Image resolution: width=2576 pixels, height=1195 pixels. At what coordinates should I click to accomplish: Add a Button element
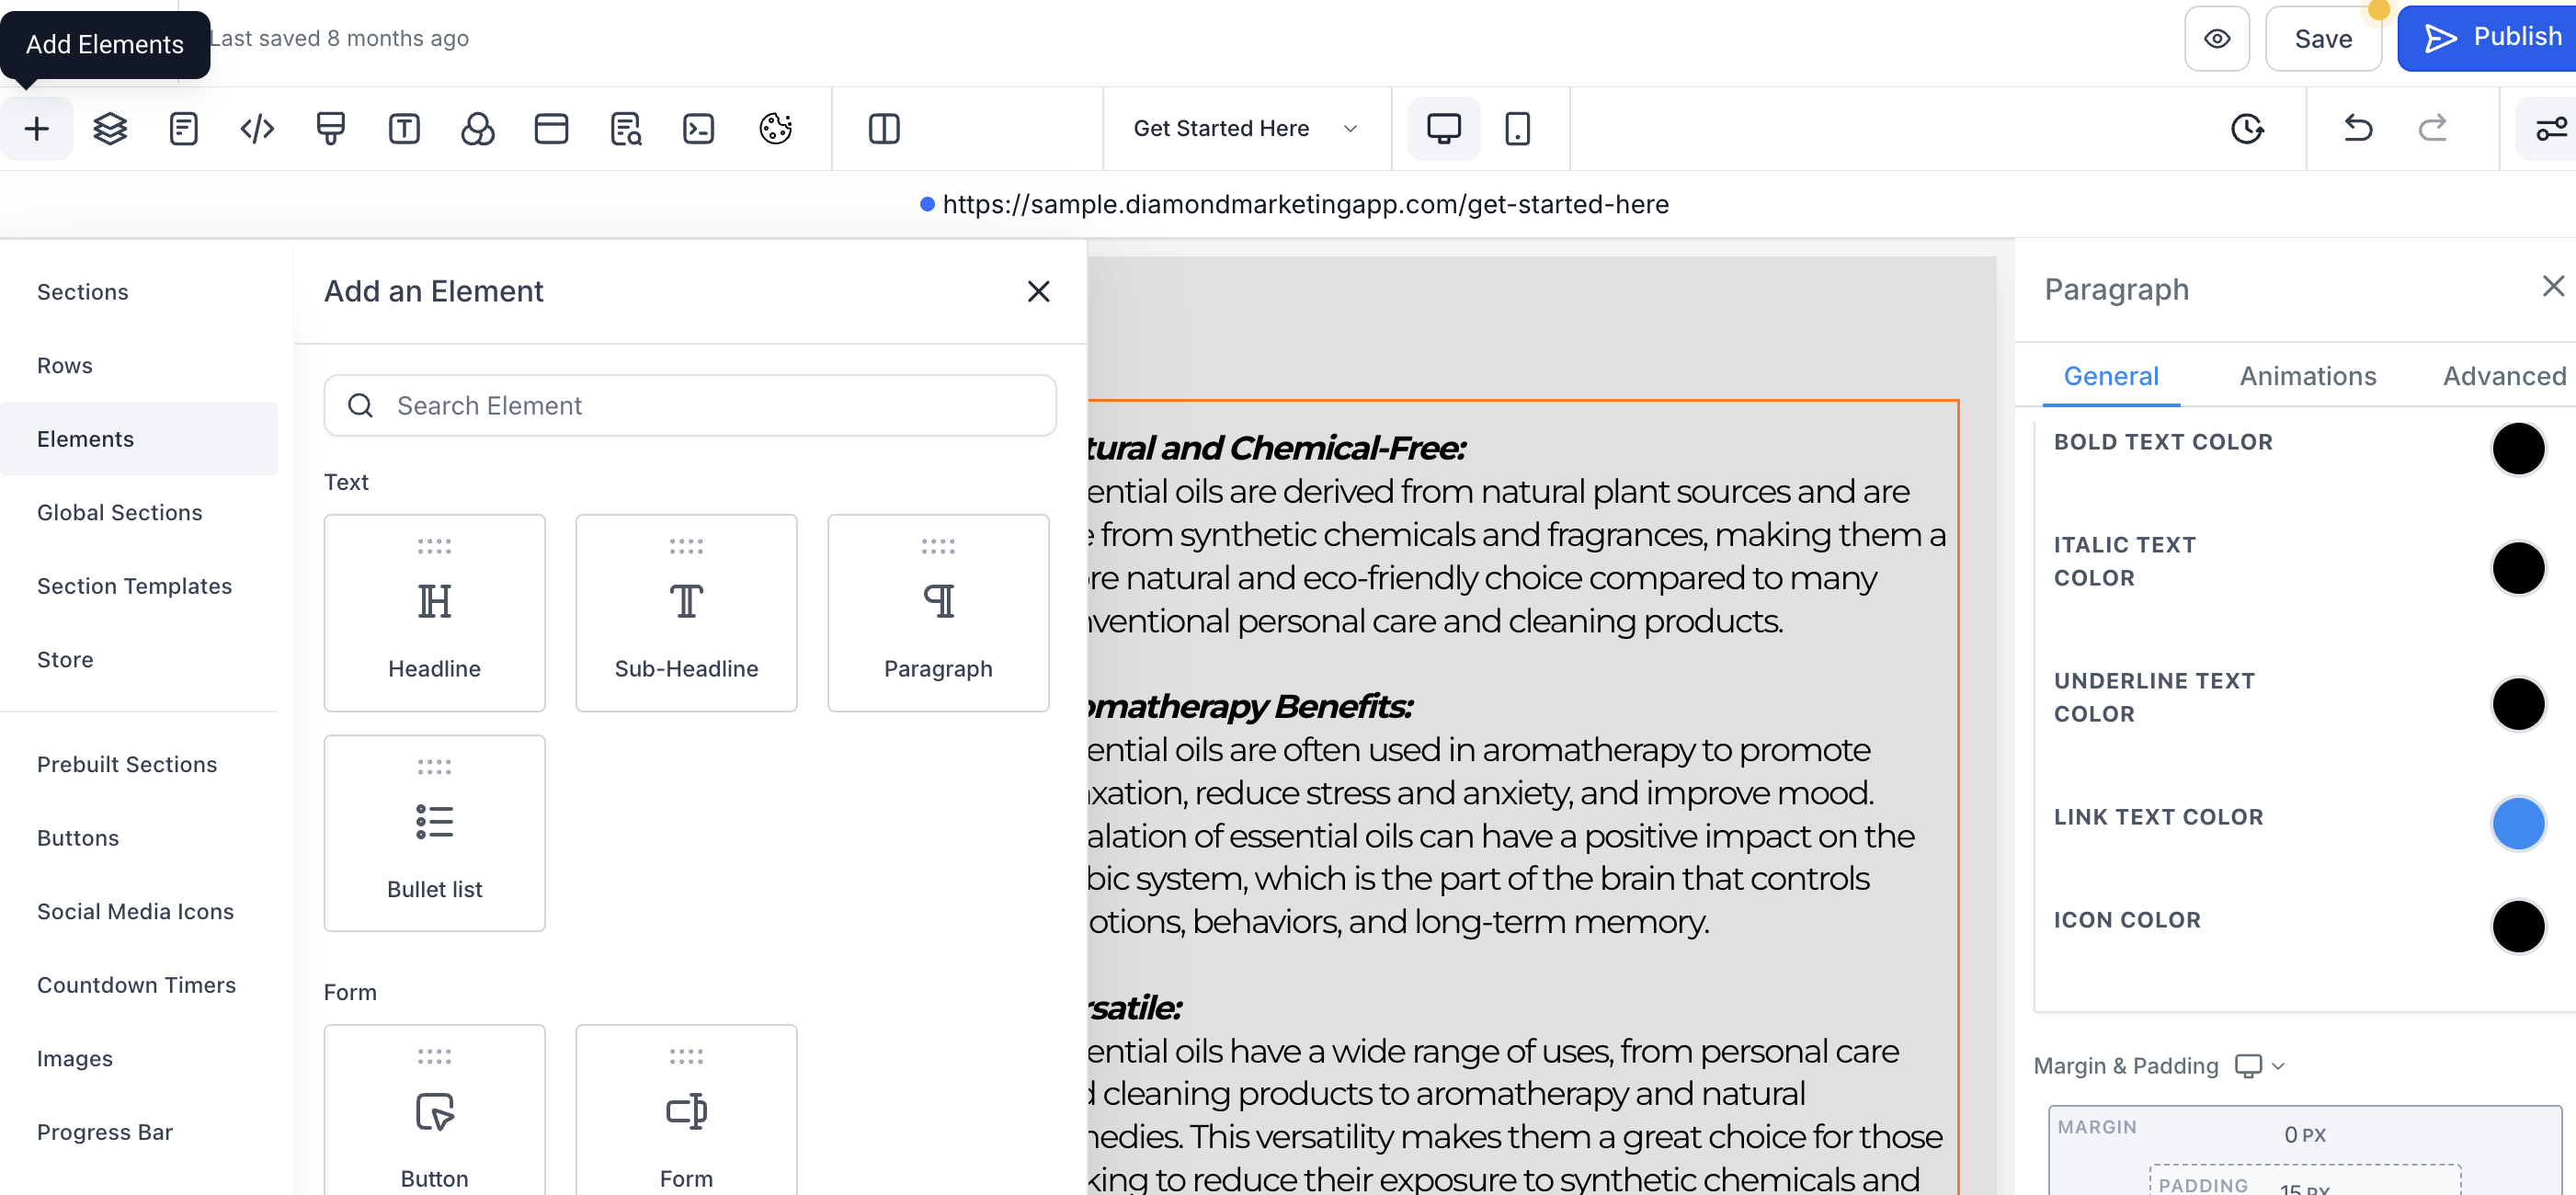click(435, 1110)
